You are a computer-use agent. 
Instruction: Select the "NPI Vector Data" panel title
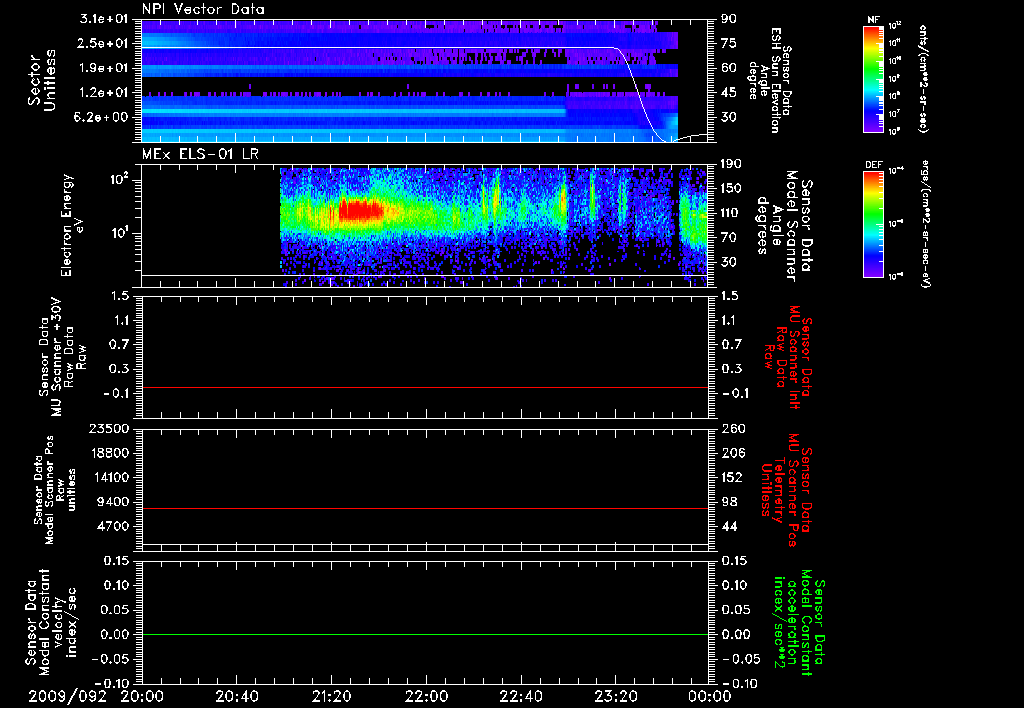[x=203, y=9]
